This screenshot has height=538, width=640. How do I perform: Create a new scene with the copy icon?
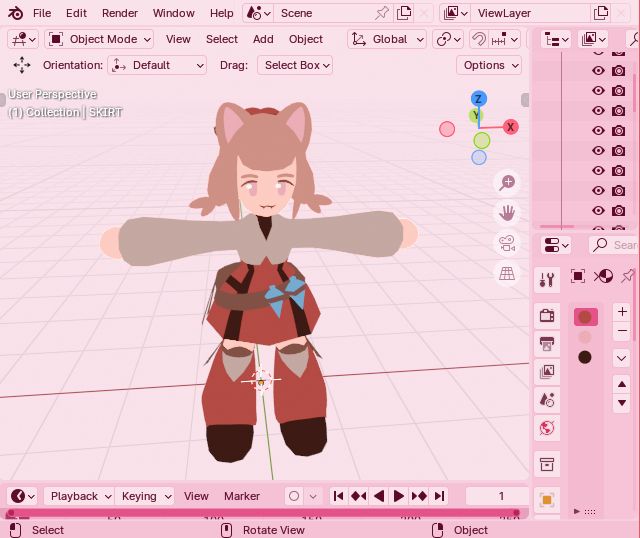pos(404,13)
